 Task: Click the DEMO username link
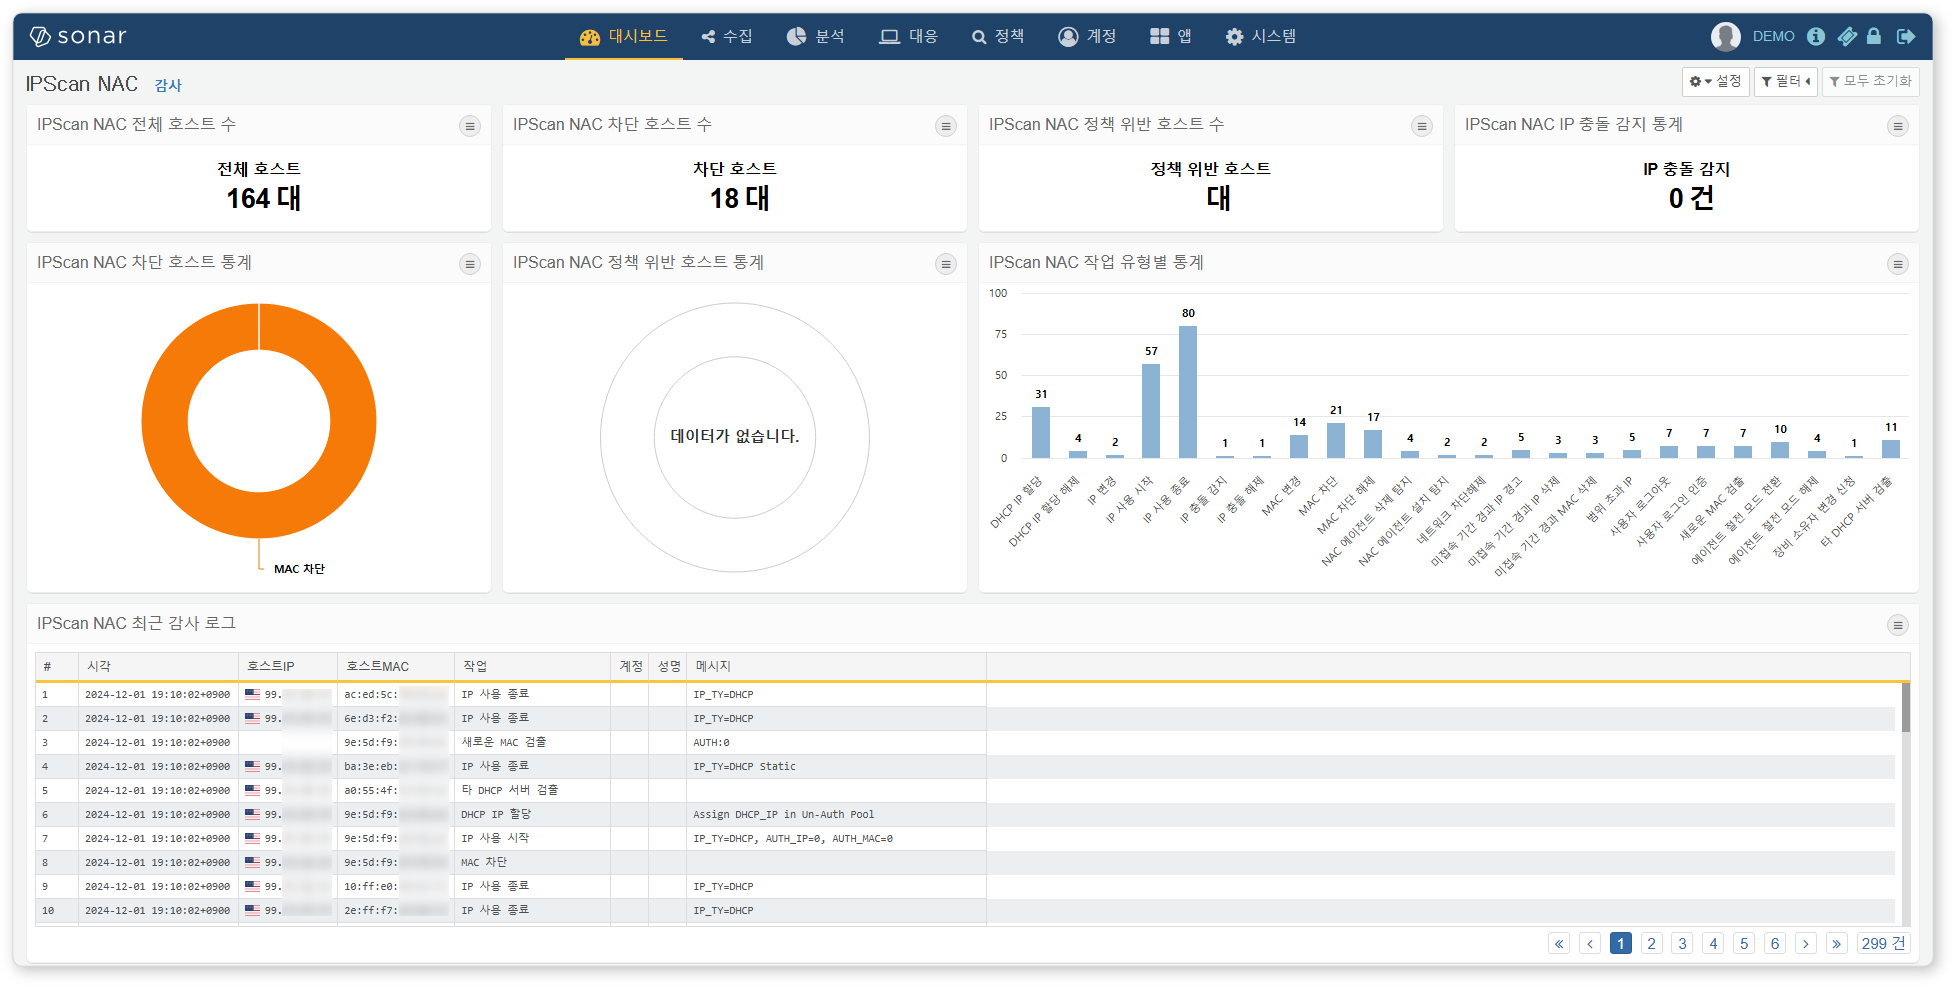[x=1773, y=37]
